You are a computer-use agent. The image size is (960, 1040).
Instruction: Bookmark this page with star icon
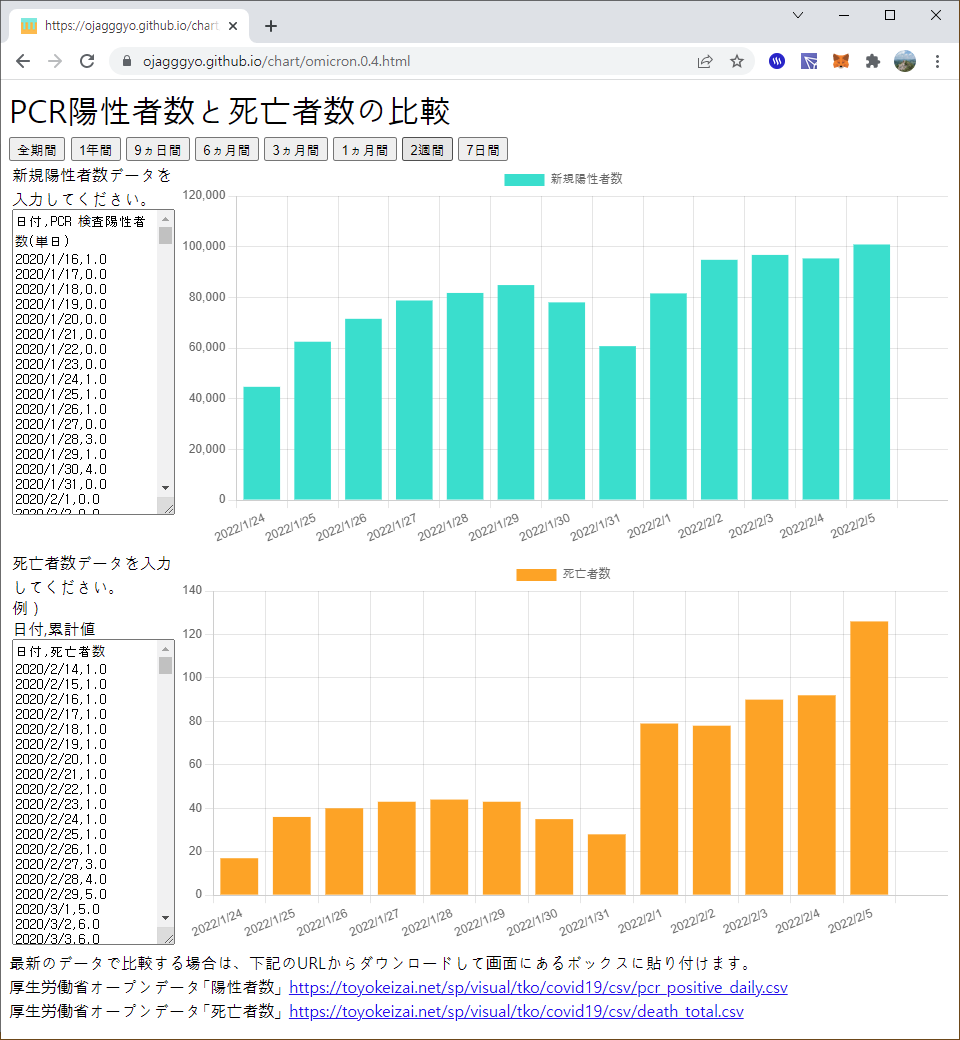(737, 62)
